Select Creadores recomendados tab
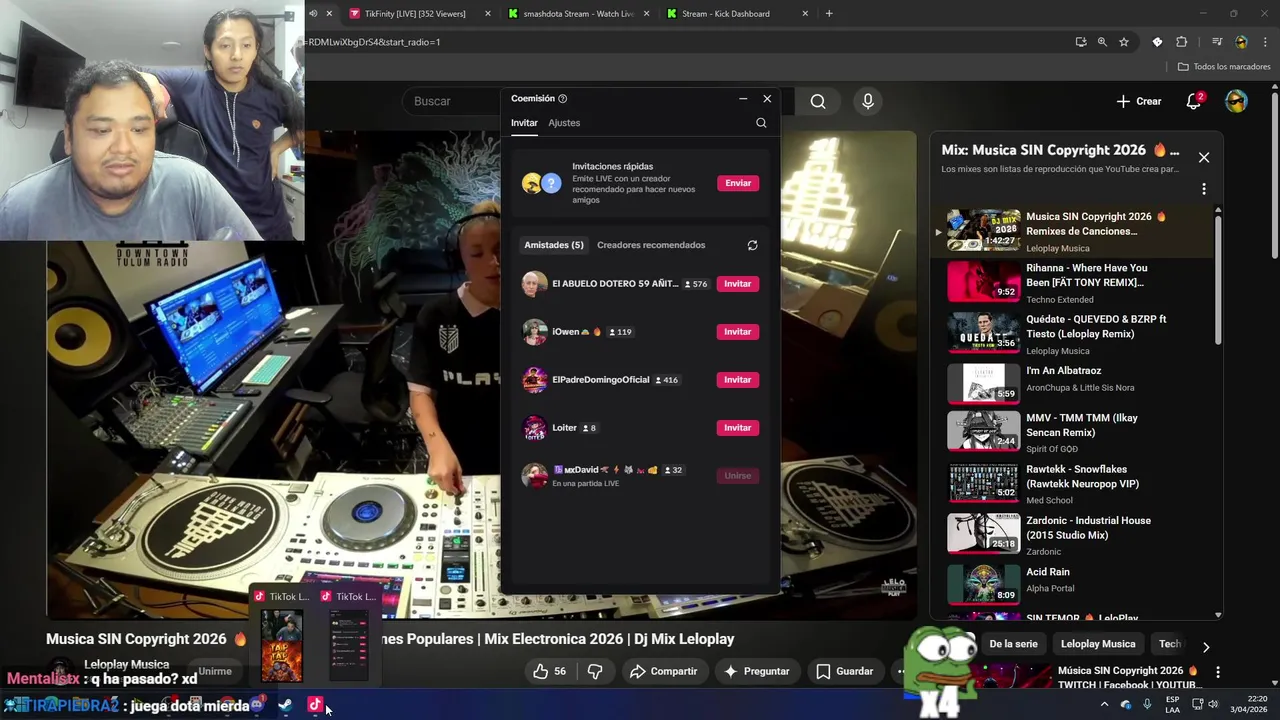This screenshot has width=1280, height=720. [651, 245]
